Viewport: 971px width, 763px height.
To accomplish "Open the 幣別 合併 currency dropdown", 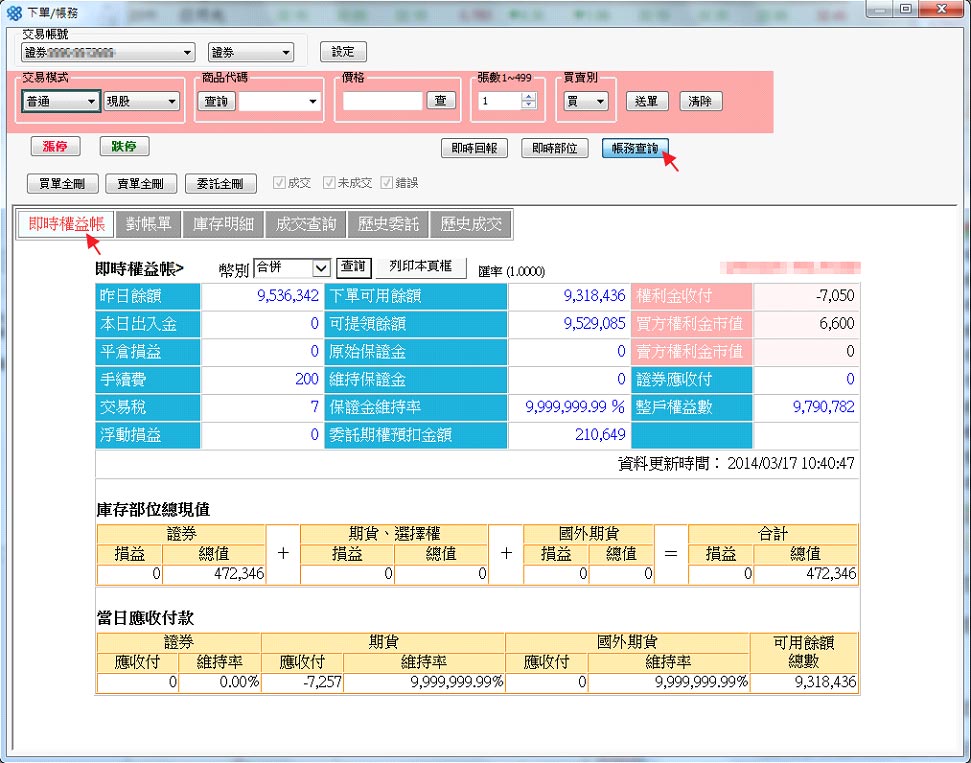I will click(x=292, y=268).
